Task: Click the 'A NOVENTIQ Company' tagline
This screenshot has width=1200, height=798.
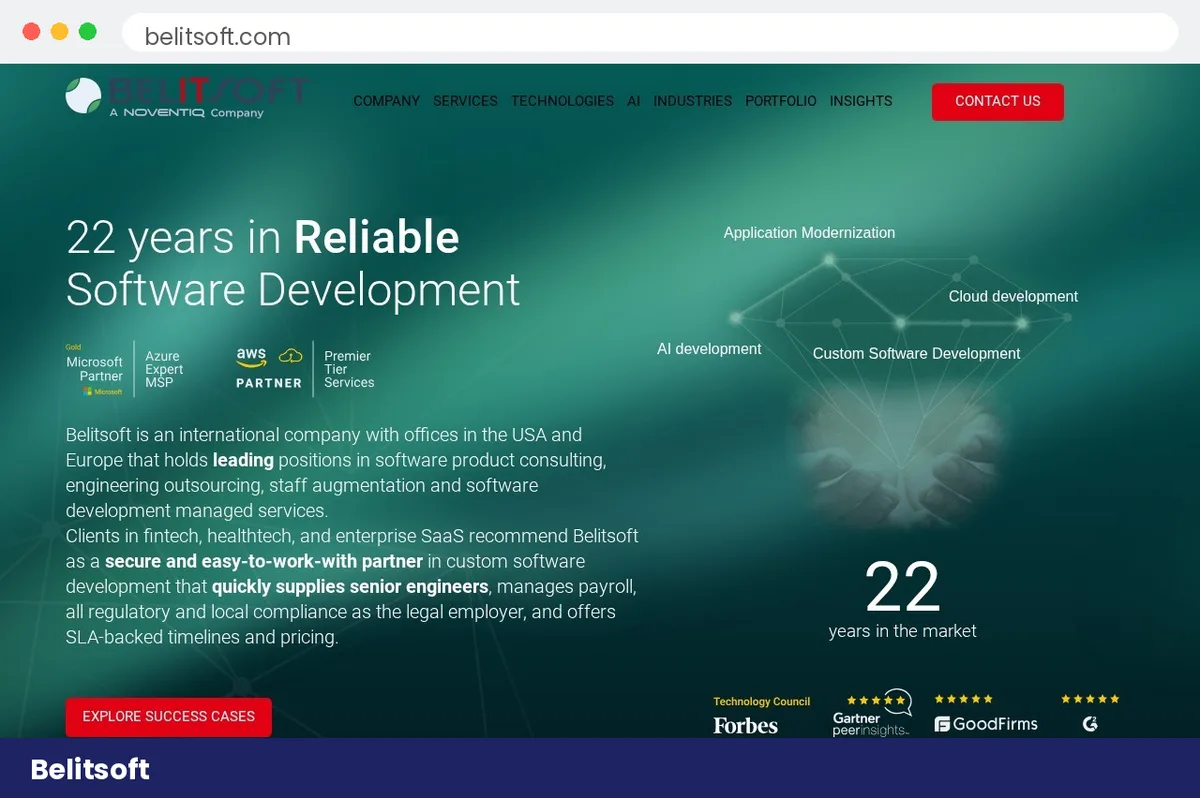Action: click(x=186, y=113)
